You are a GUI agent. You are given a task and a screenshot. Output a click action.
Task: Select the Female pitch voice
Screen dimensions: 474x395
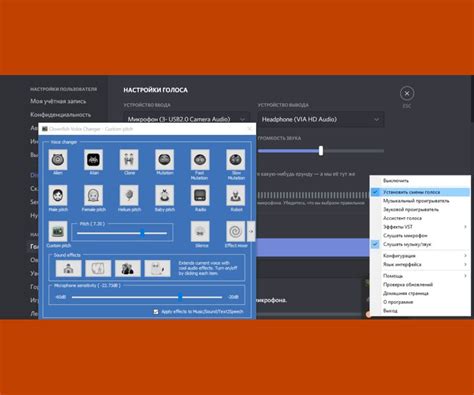point(93,196)
